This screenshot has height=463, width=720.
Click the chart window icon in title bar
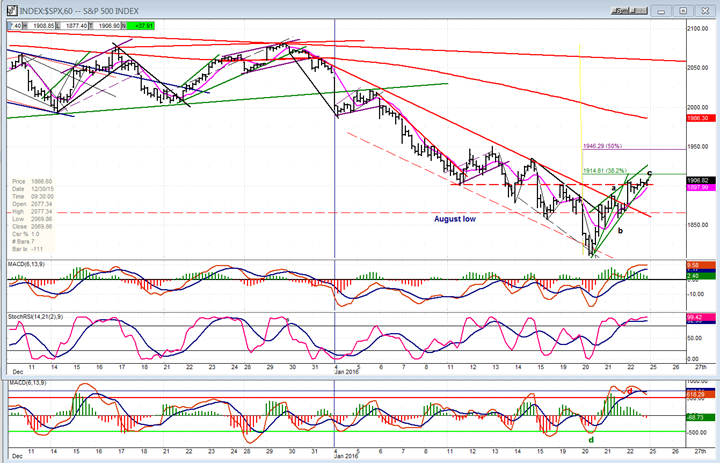pos(9,6)
